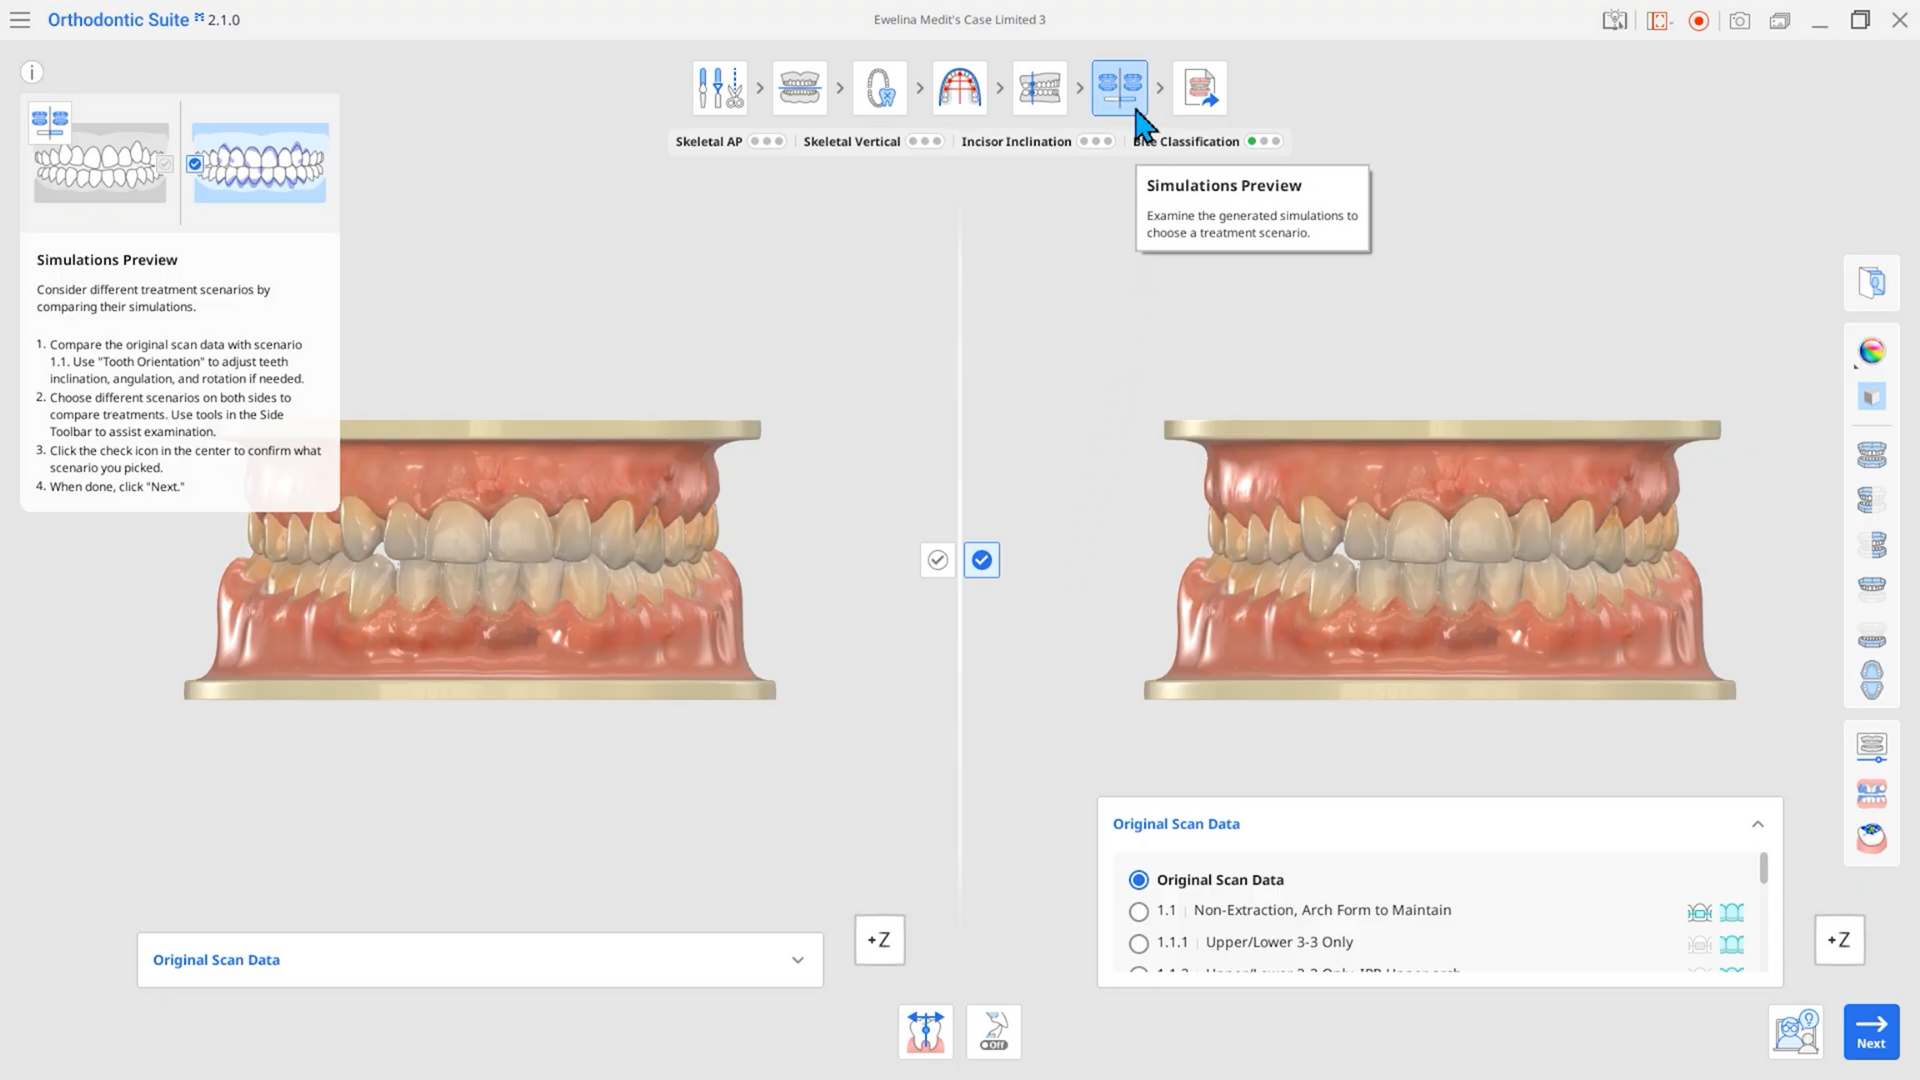Click the Next button
Image resolution: width=1920 pixels, height=1080 pixels.
[x=1870, y=1031]
